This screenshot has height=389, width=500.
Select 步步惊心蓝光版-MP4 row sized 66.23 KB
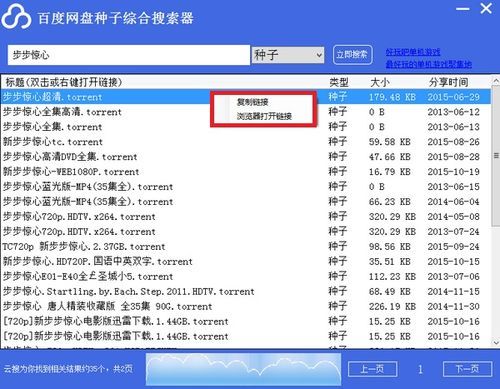246,202
